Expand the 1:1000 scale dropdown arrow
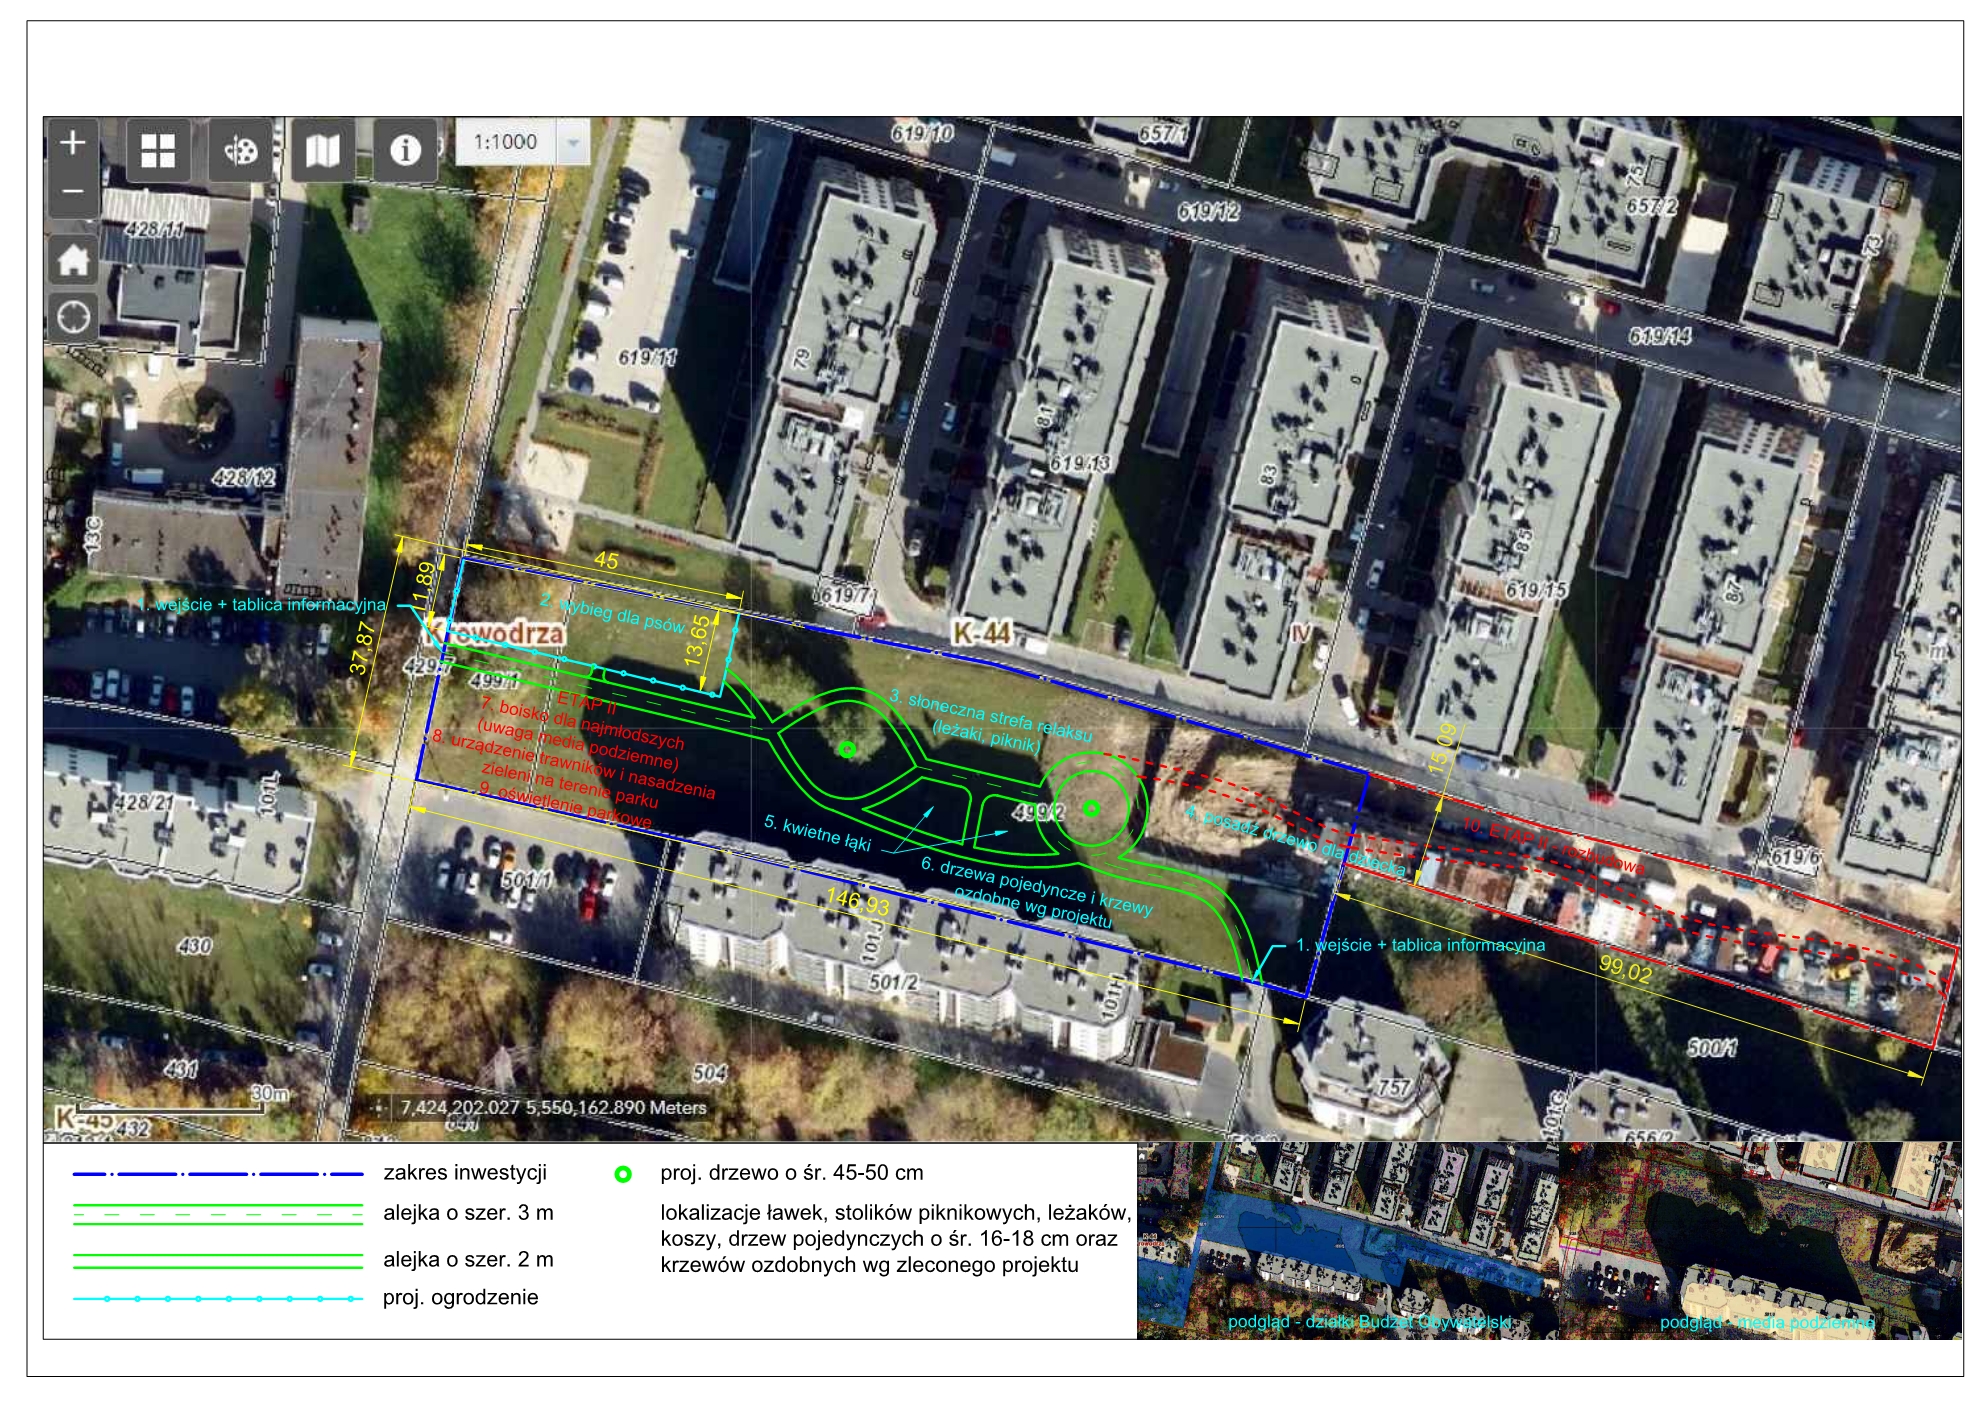The height and width of the screenshot is (1403, 1984). point(573,142)
